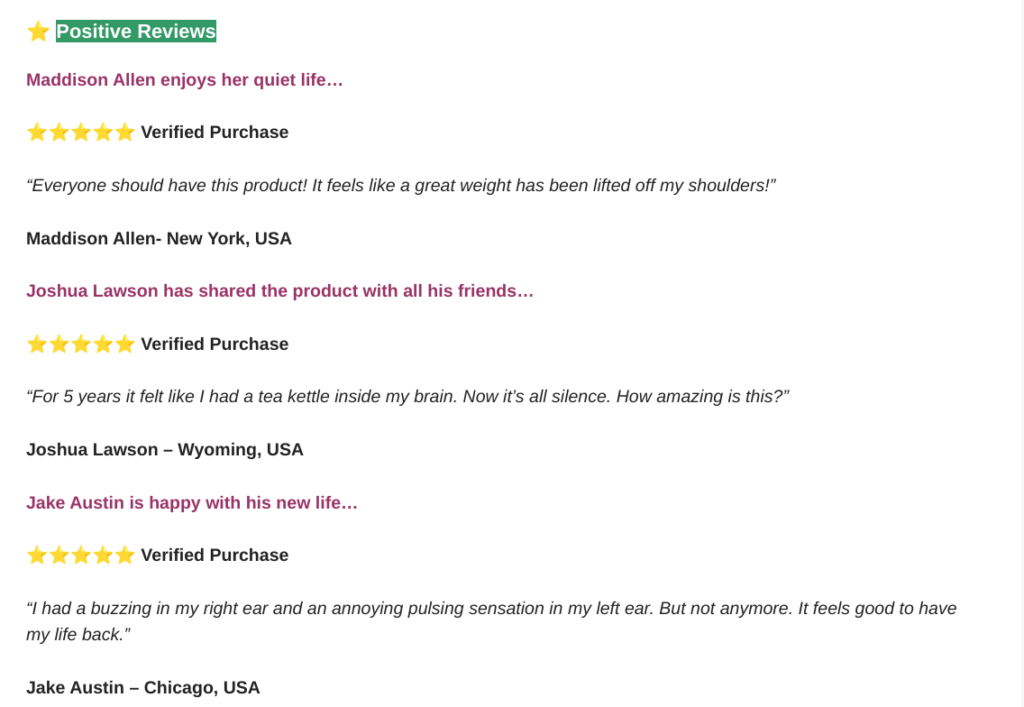Click the star icon beside Positive Reviews
Image resolution: width=1024 pixels, height=707 pixels.
point(39,31)
